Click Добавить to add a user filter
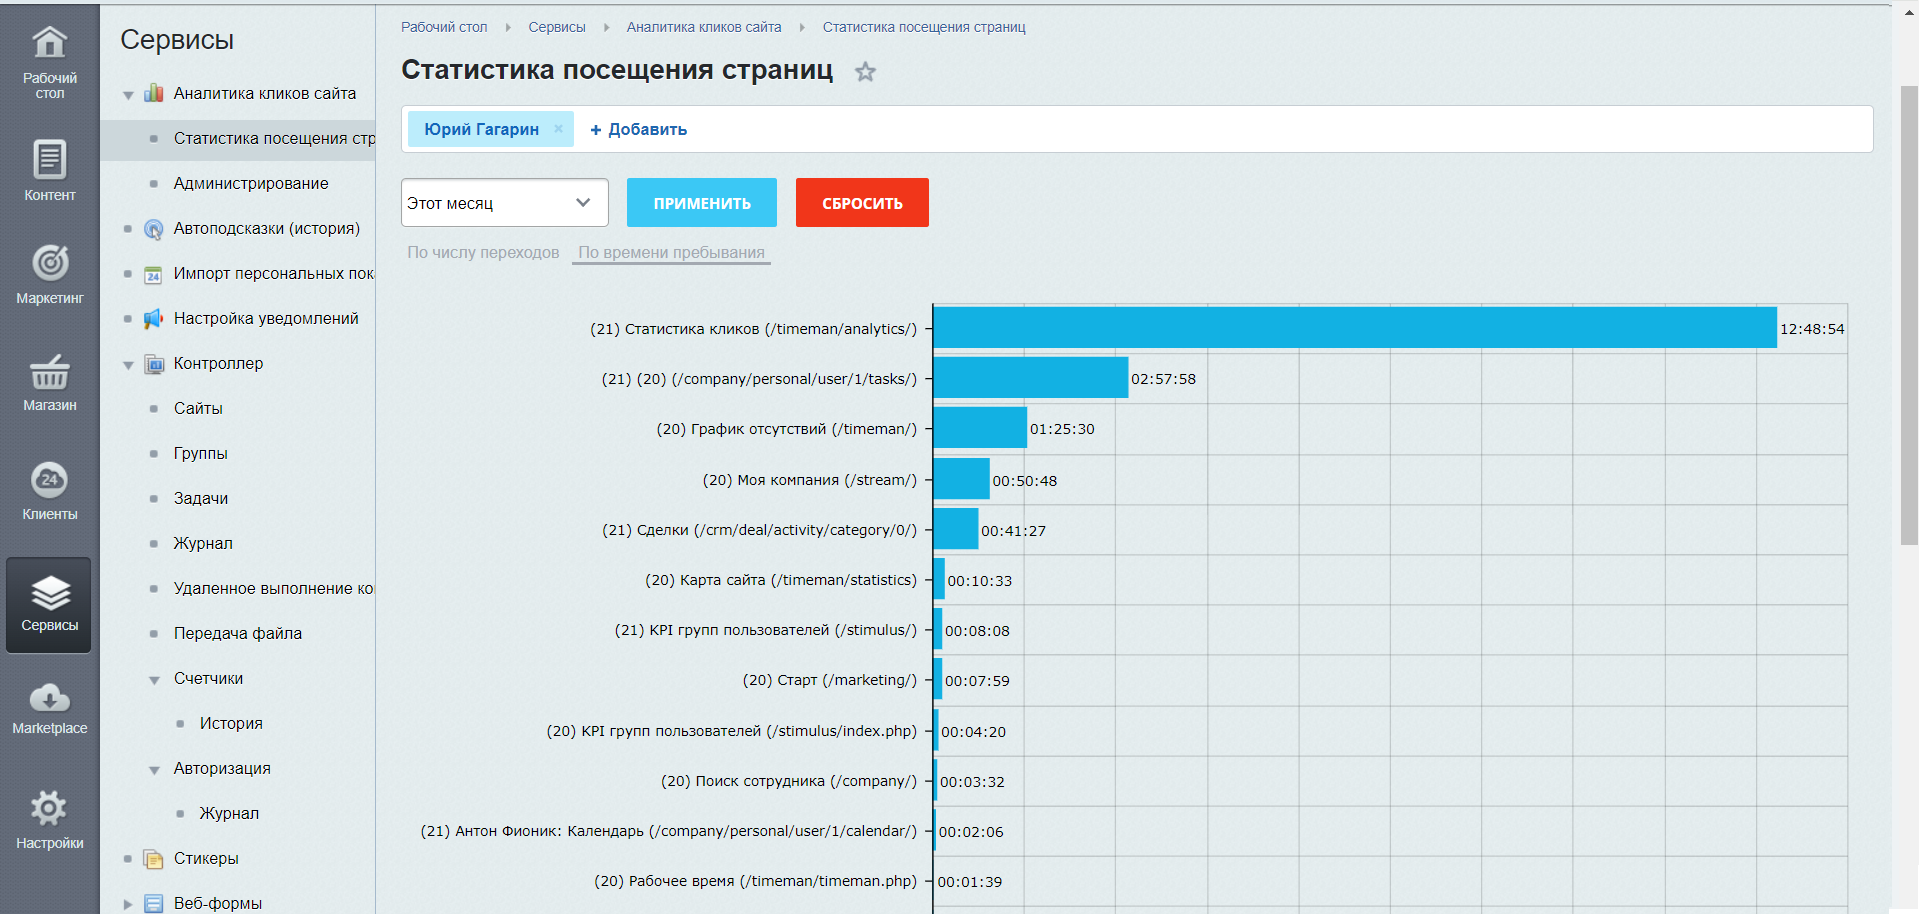The height and width of the screenshot is (914, 1919). click(x=638, y=129)
